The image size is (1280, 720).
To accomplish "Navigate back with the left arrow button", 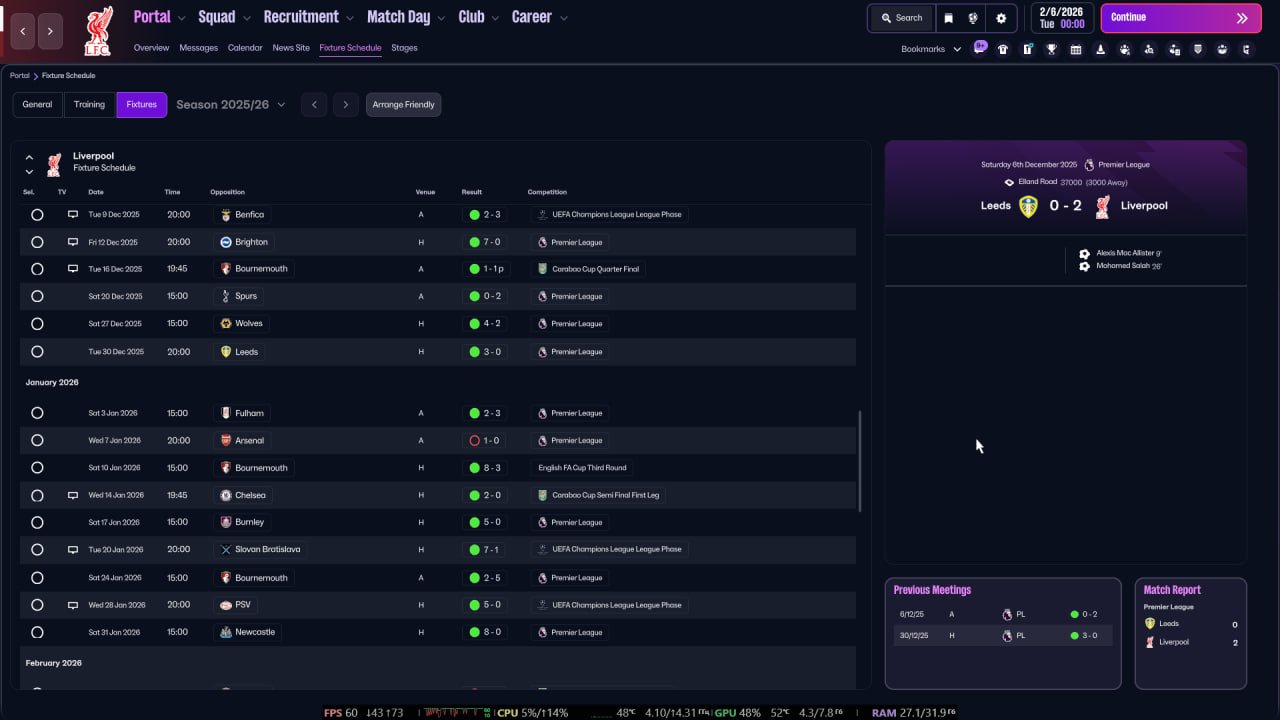I will coord(23,32).
